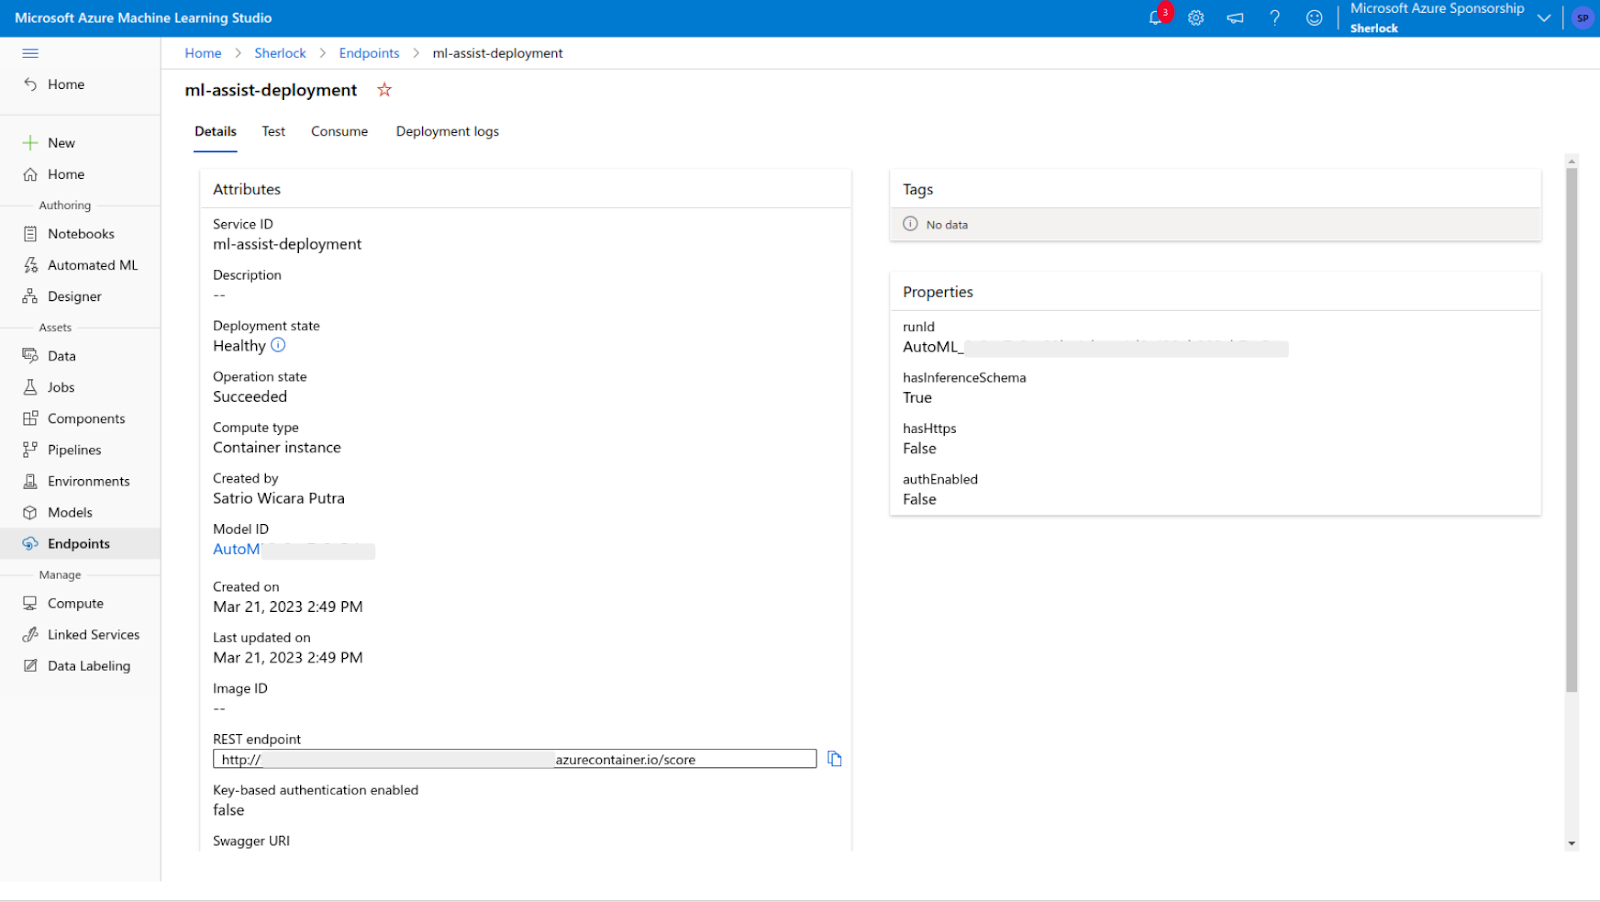Click the Environments icon
Screen dimensions: 1600x902
[30, 481]
